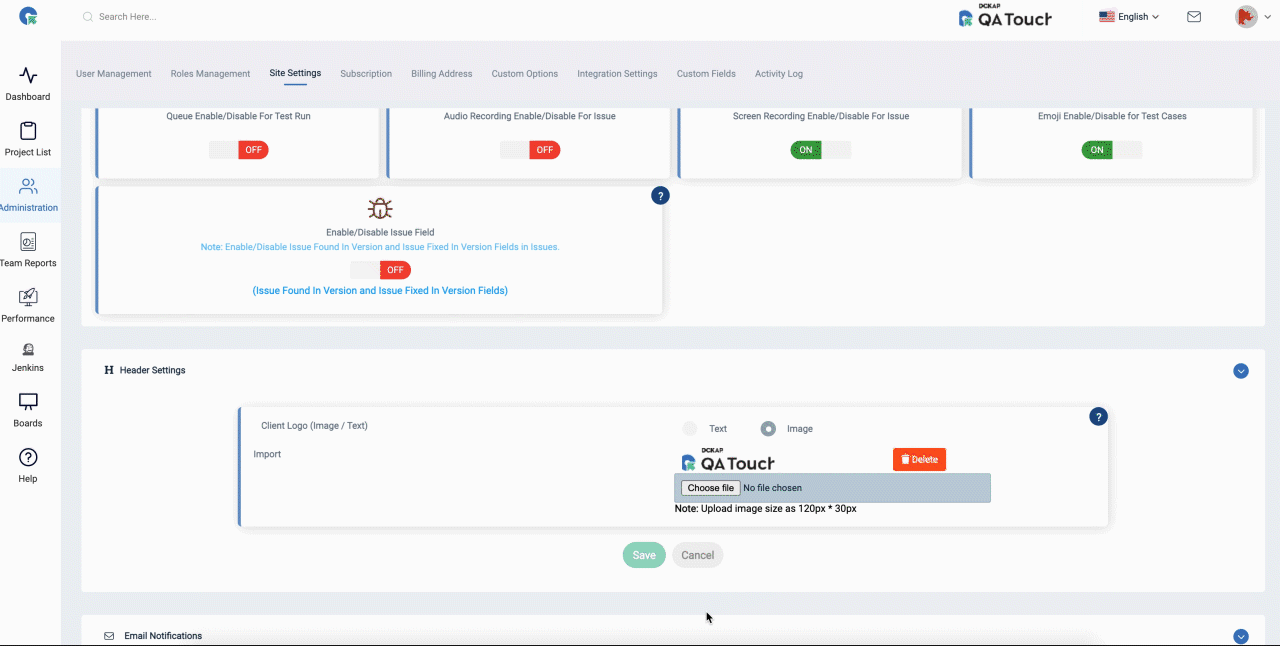Switch to Roles Management tab
The width and height of the screenshot is (1280, 646).
coord(210,74)
